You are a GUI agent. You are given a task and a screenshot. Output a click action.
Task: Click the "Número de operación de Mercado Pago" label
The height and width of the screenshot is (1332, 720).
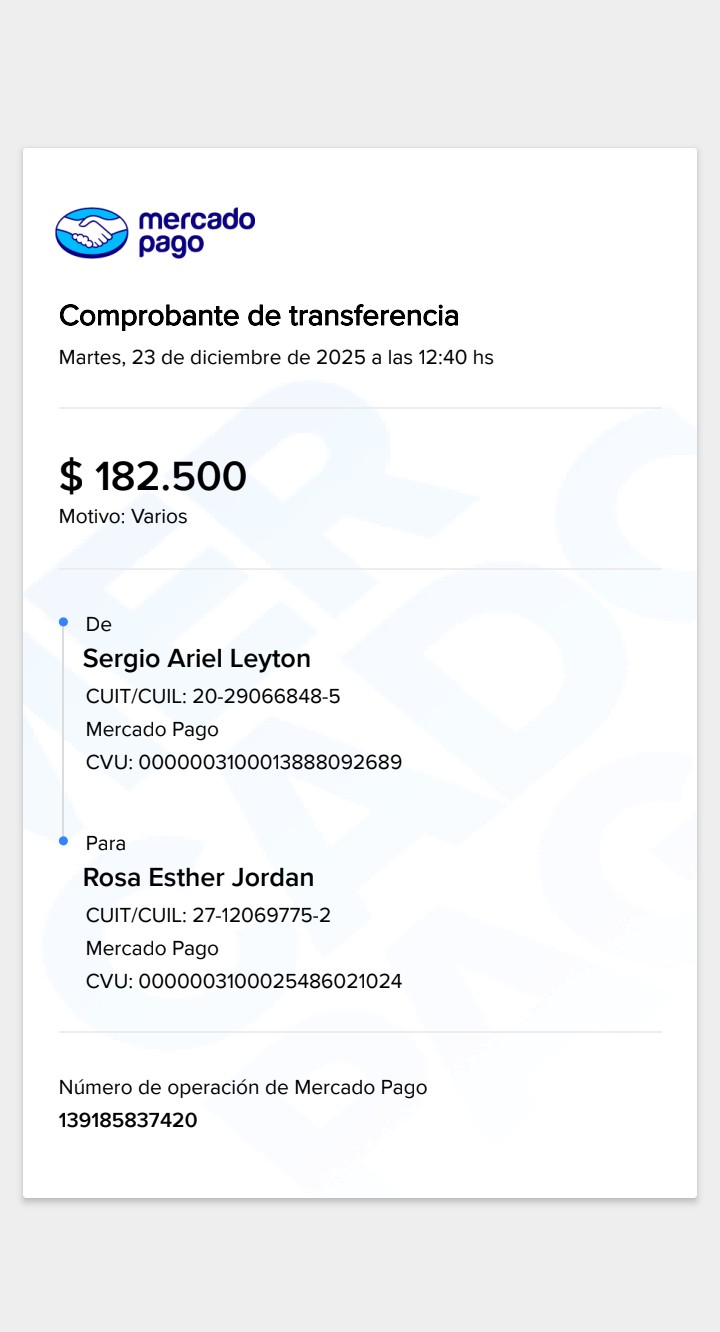[x=243, y=1087]
